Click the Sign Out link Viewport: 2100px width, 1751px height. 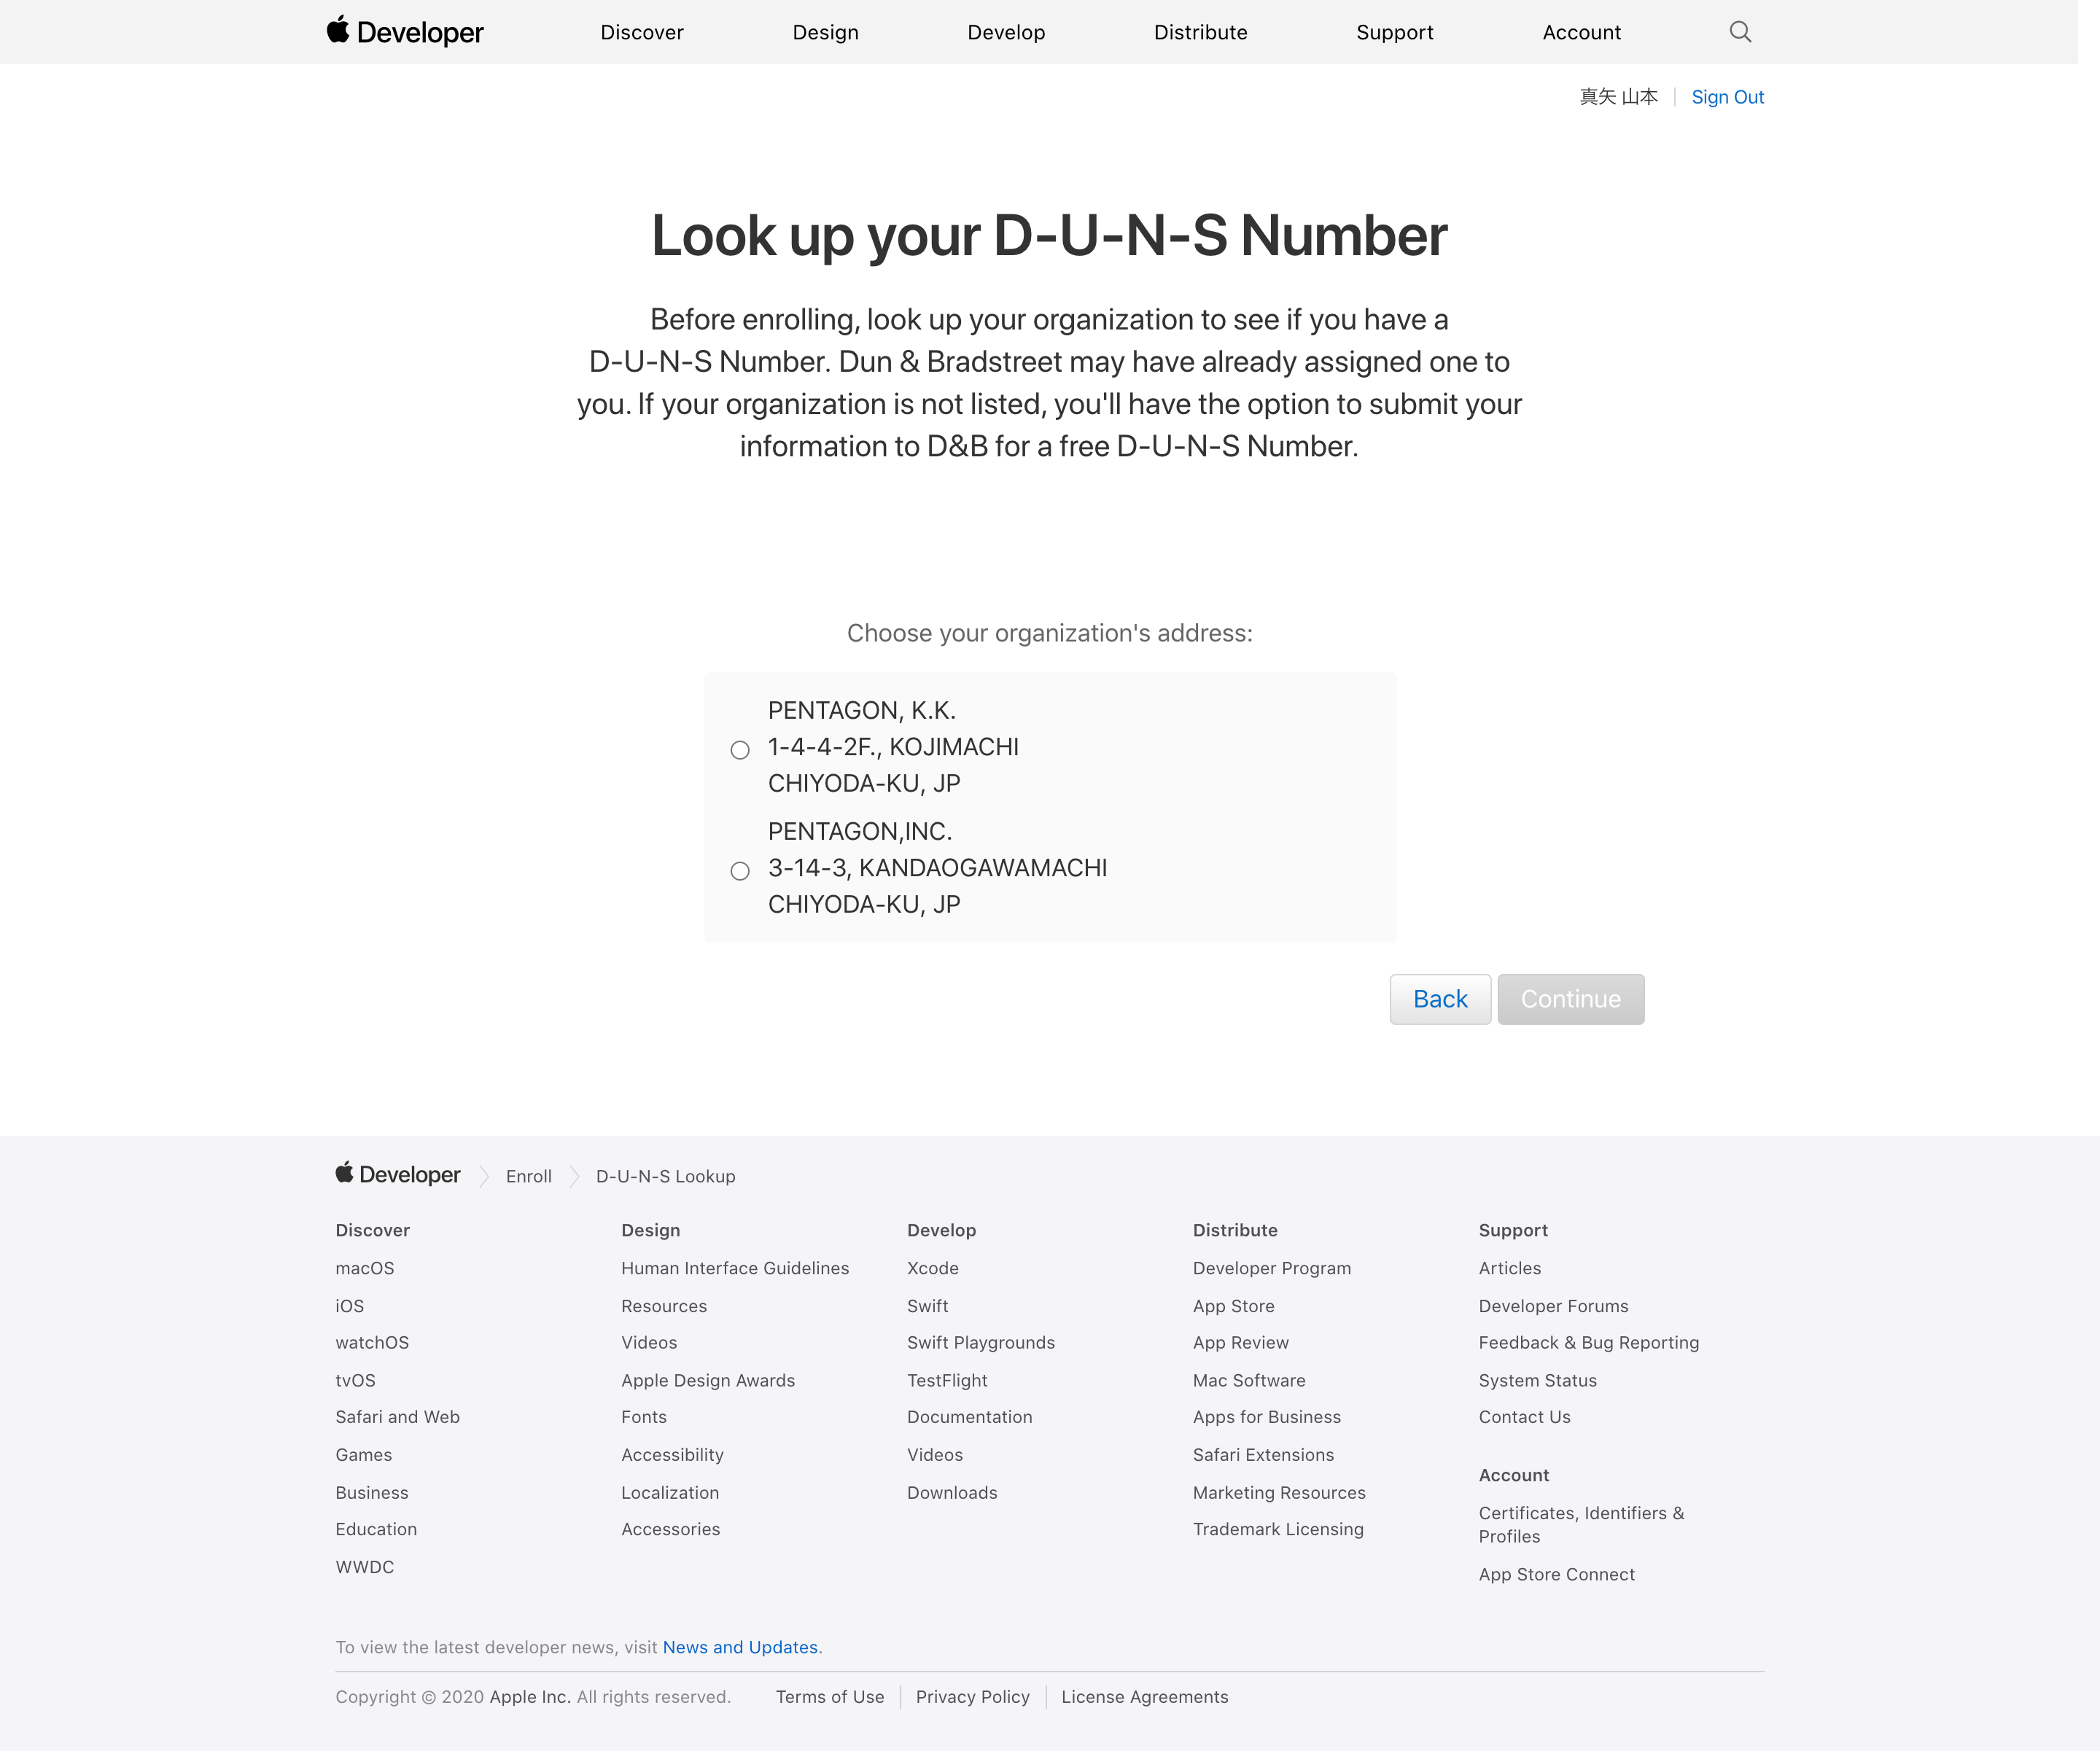click(1728, 97)
